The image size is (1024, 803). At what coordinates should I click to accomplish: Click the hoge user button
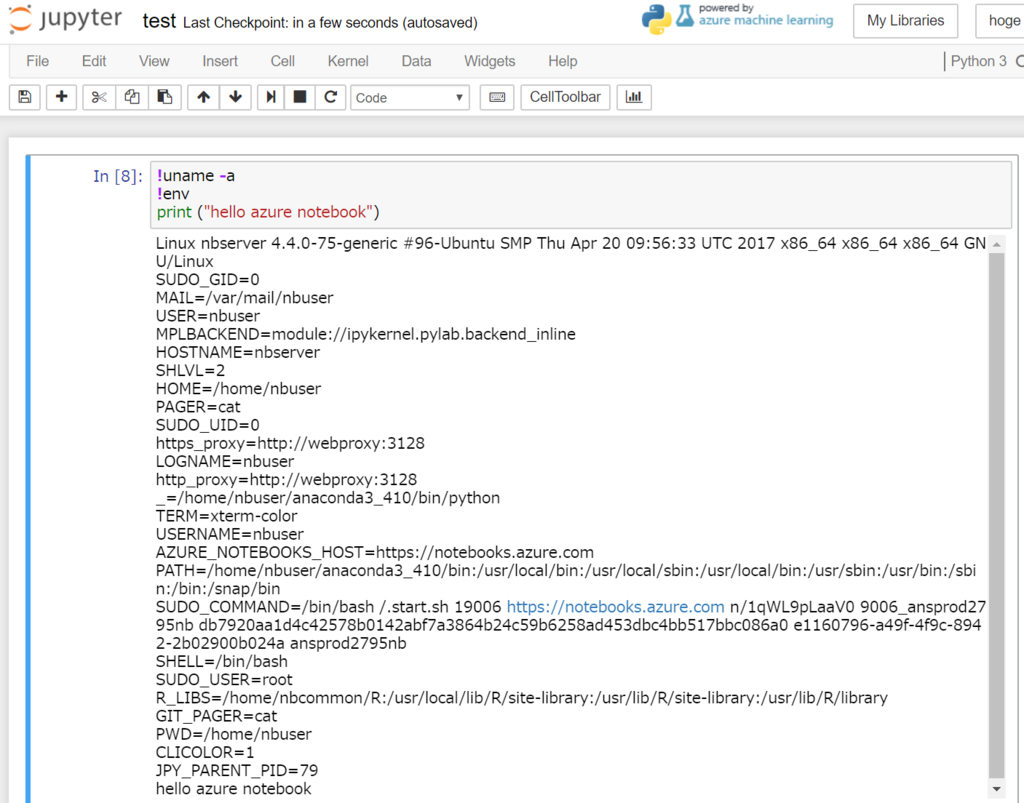tap(1000, 21)
